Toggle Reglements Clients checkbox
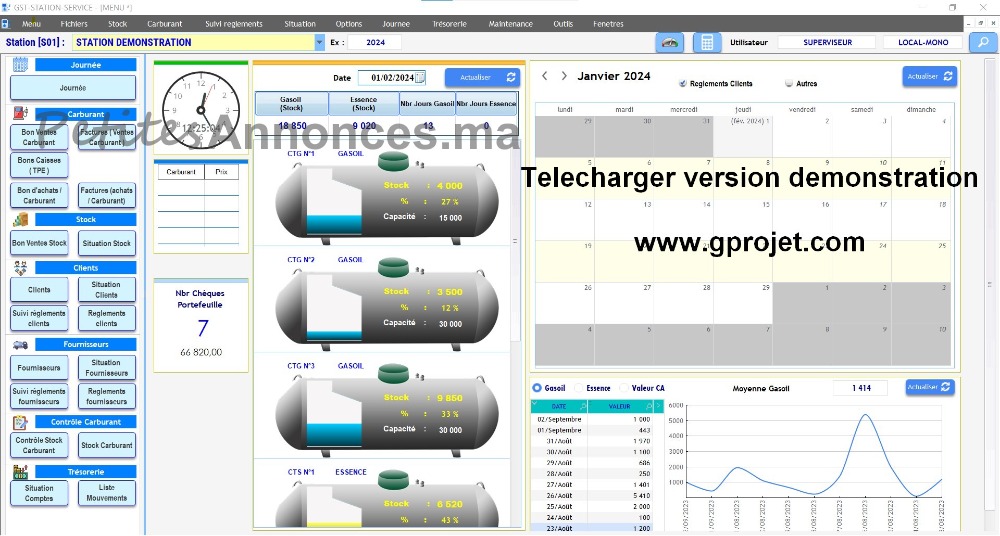The height and width of the screenshot is (536, 1000). (x=683, y=84)
